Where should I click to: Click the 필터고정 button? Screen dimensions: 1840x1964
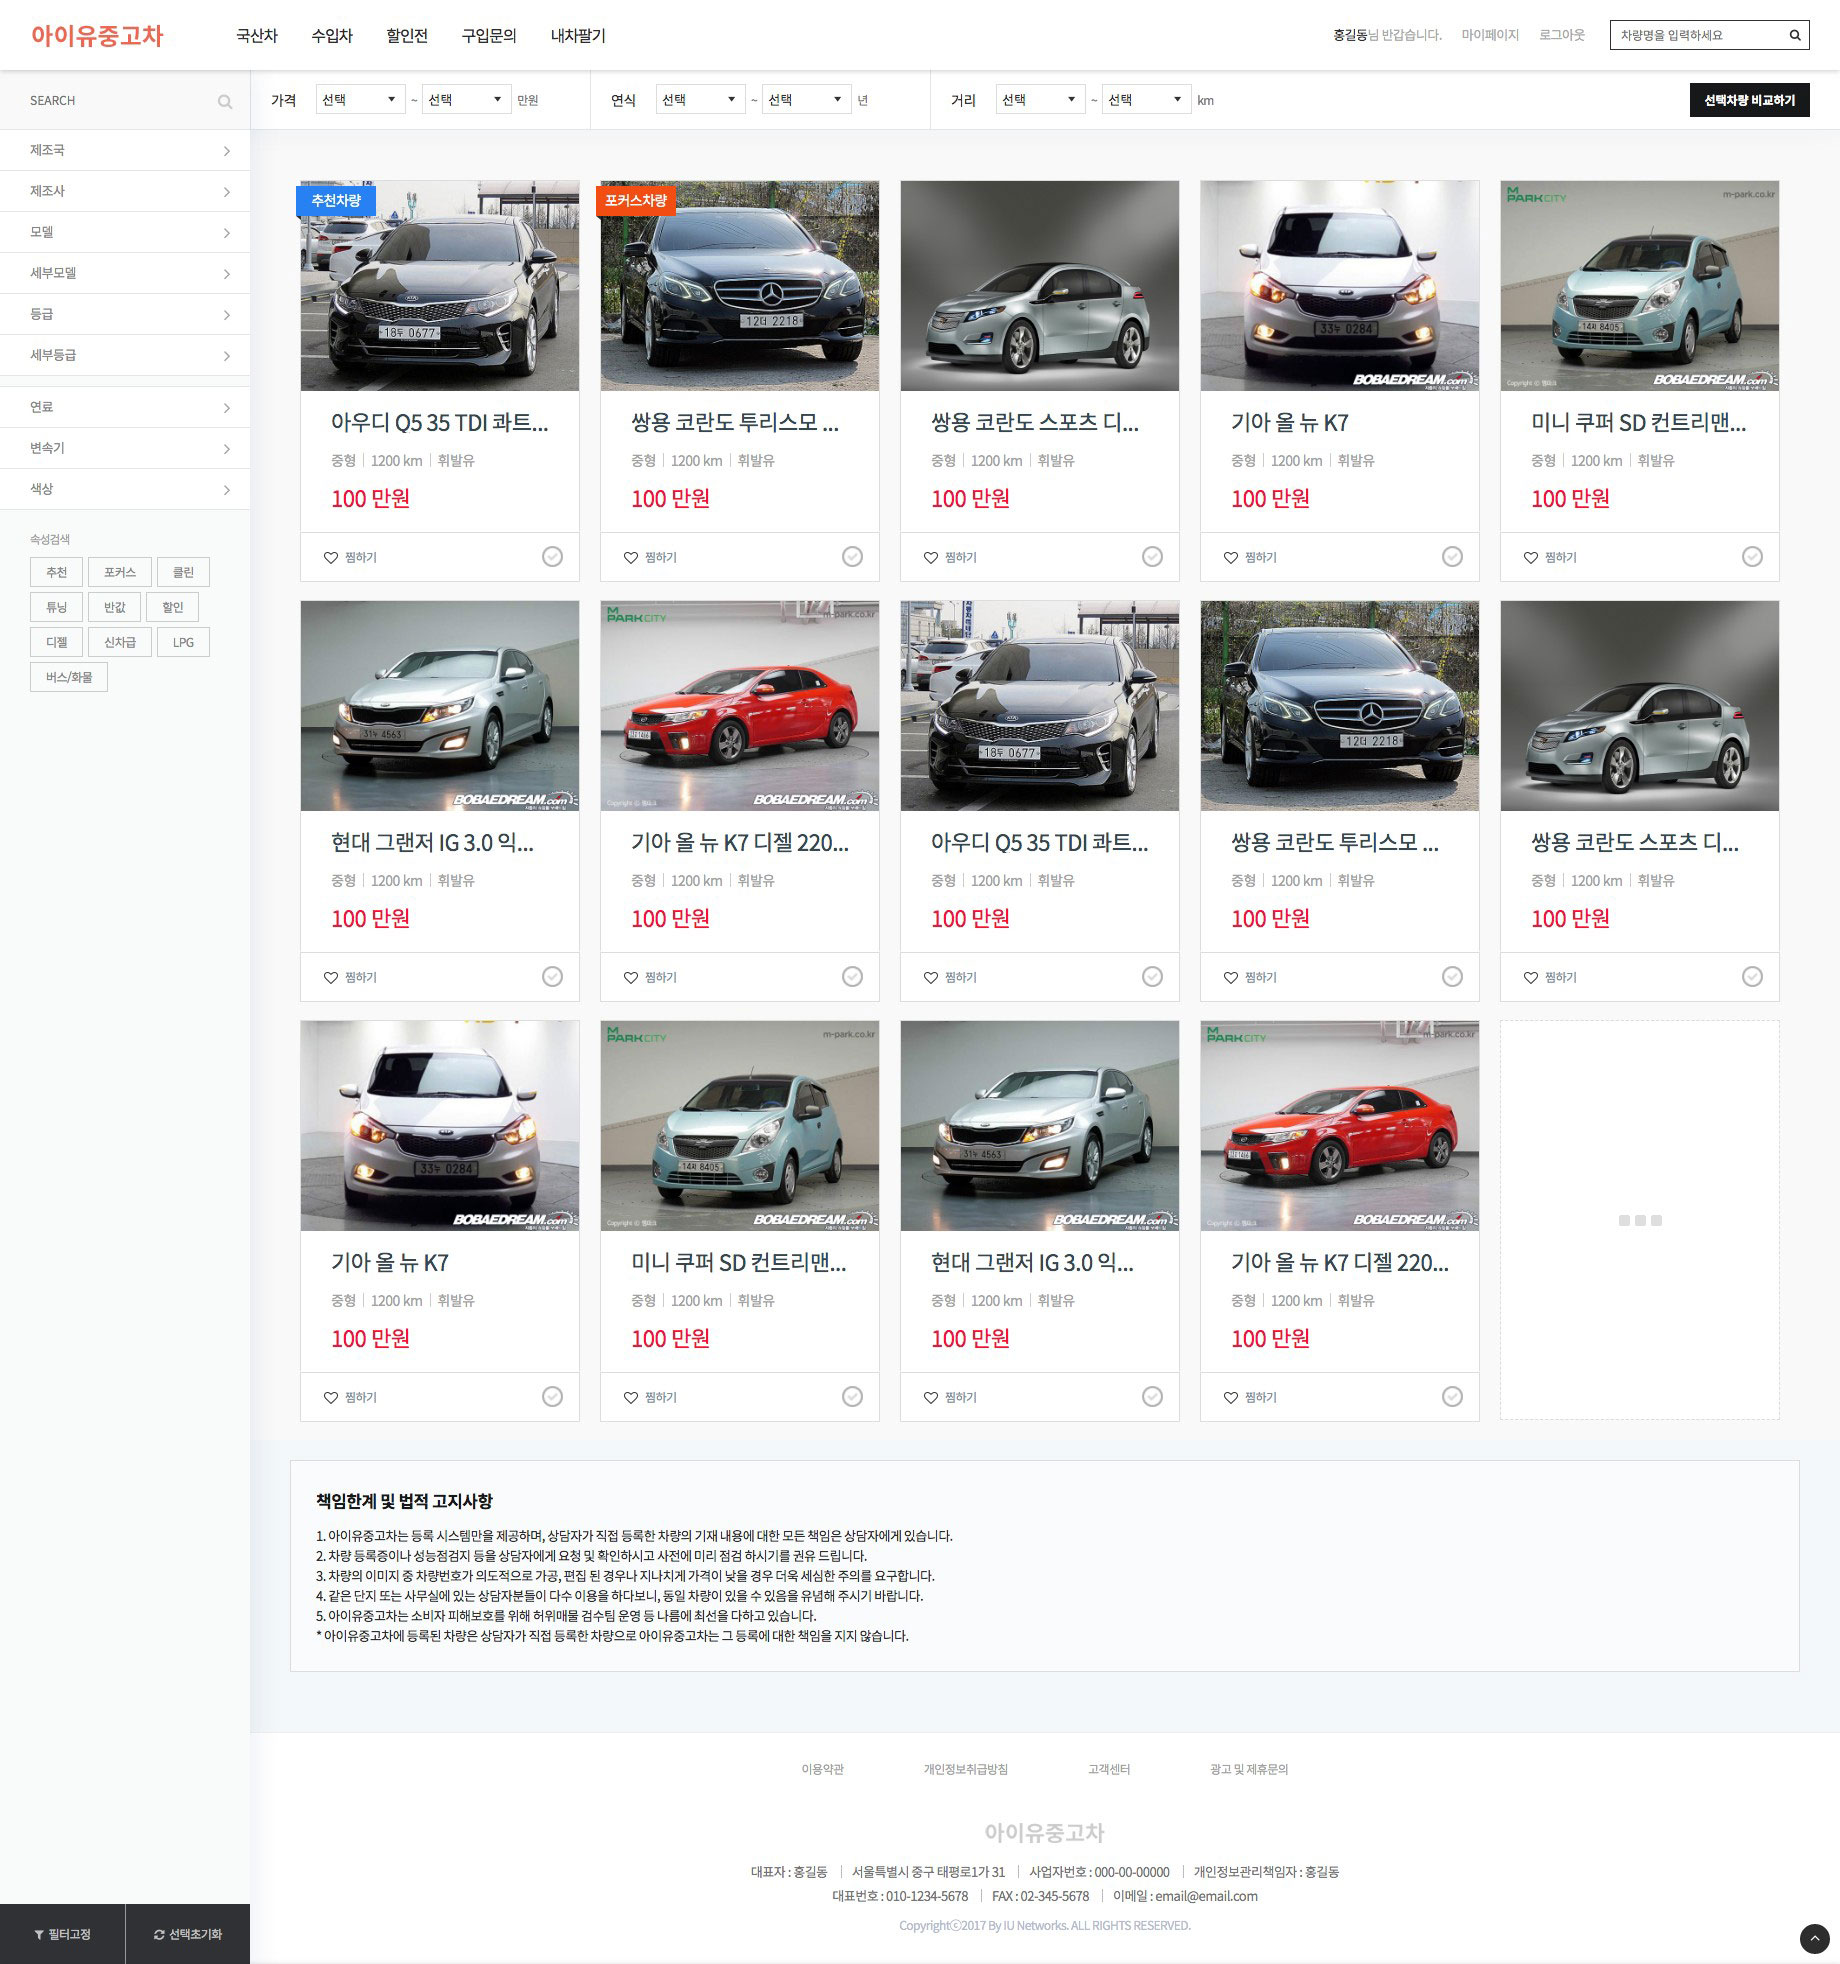click(62, 1934)
